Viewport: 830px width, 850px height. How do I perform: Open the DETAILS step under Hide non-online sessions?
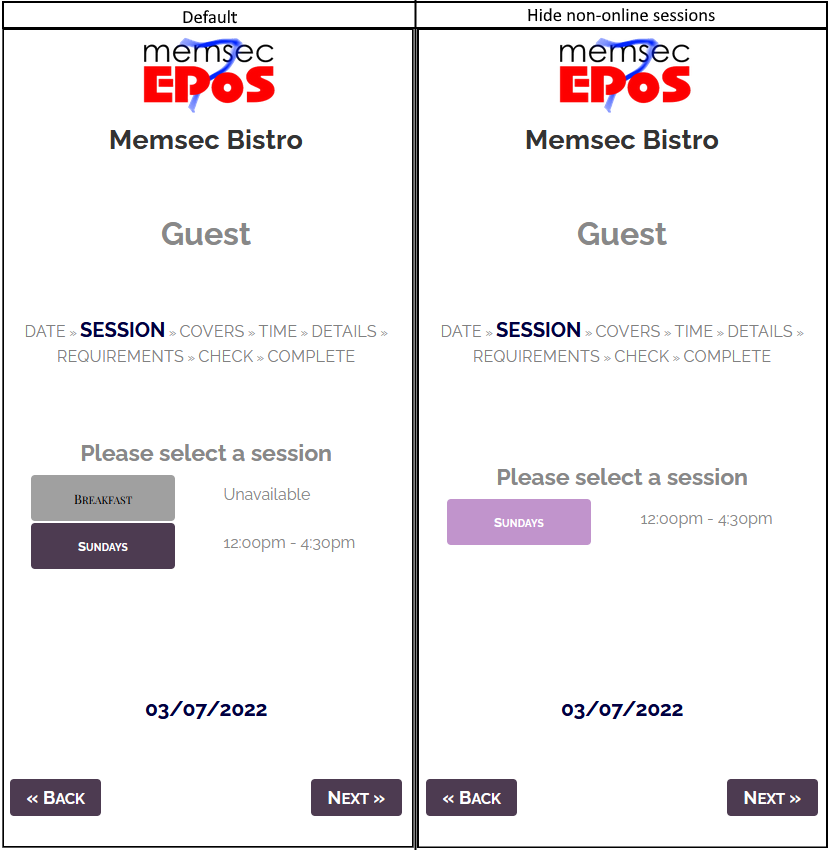point(760,331)
